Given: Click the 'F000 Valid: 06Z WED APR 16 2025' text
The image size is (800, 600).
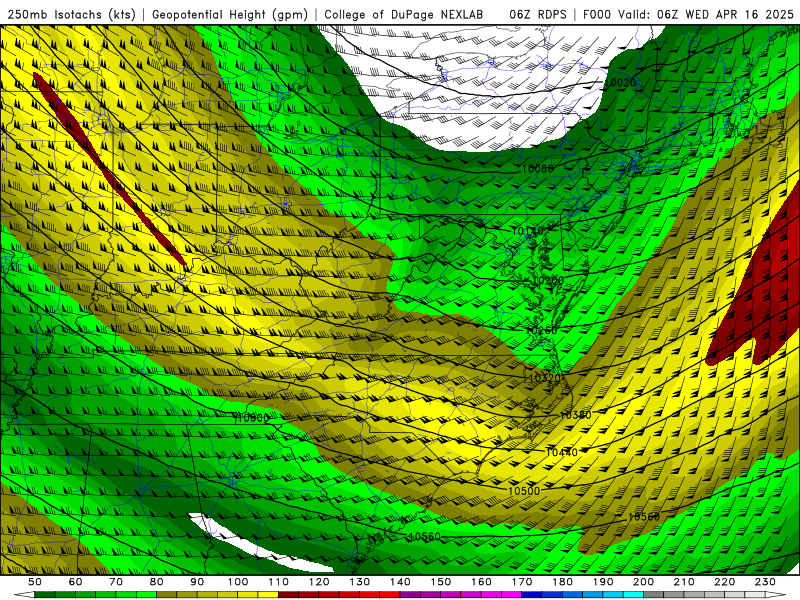Looking at the screenshot, I should [688, 15].
